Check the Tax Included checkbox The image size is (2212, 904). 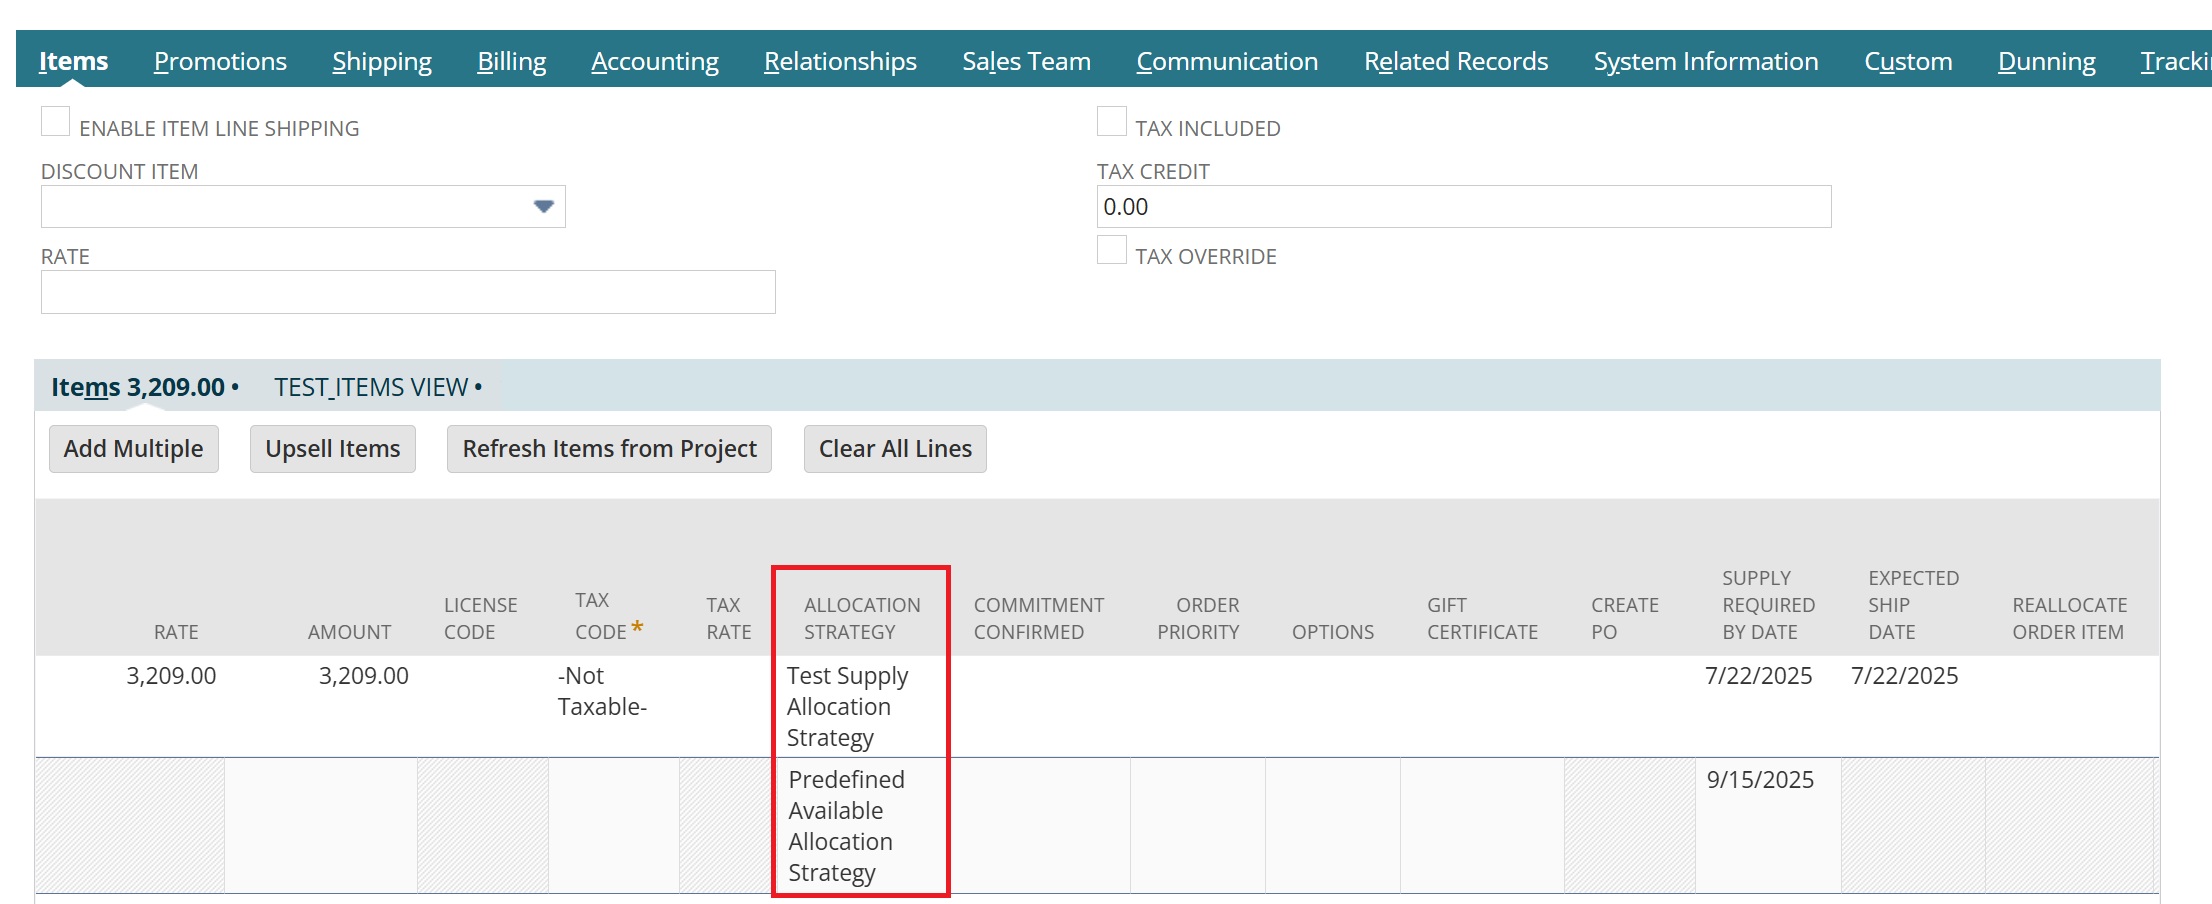pyautogui.click(x=1111, y=123)
